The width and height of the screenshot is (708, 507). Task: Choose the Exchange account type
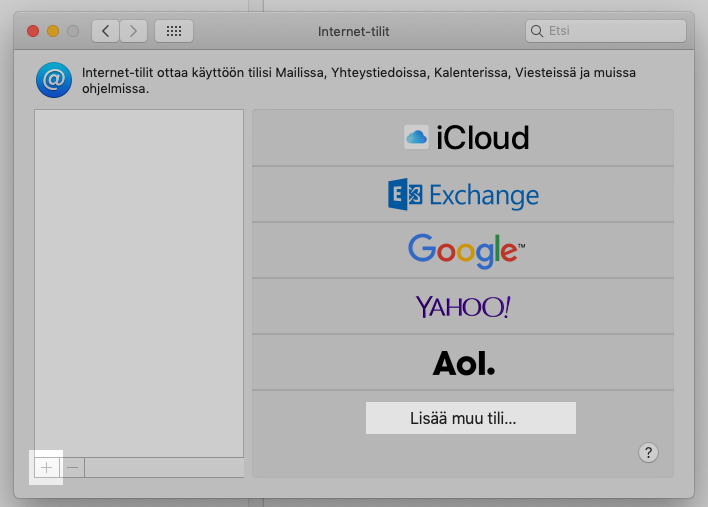point(463,194)
